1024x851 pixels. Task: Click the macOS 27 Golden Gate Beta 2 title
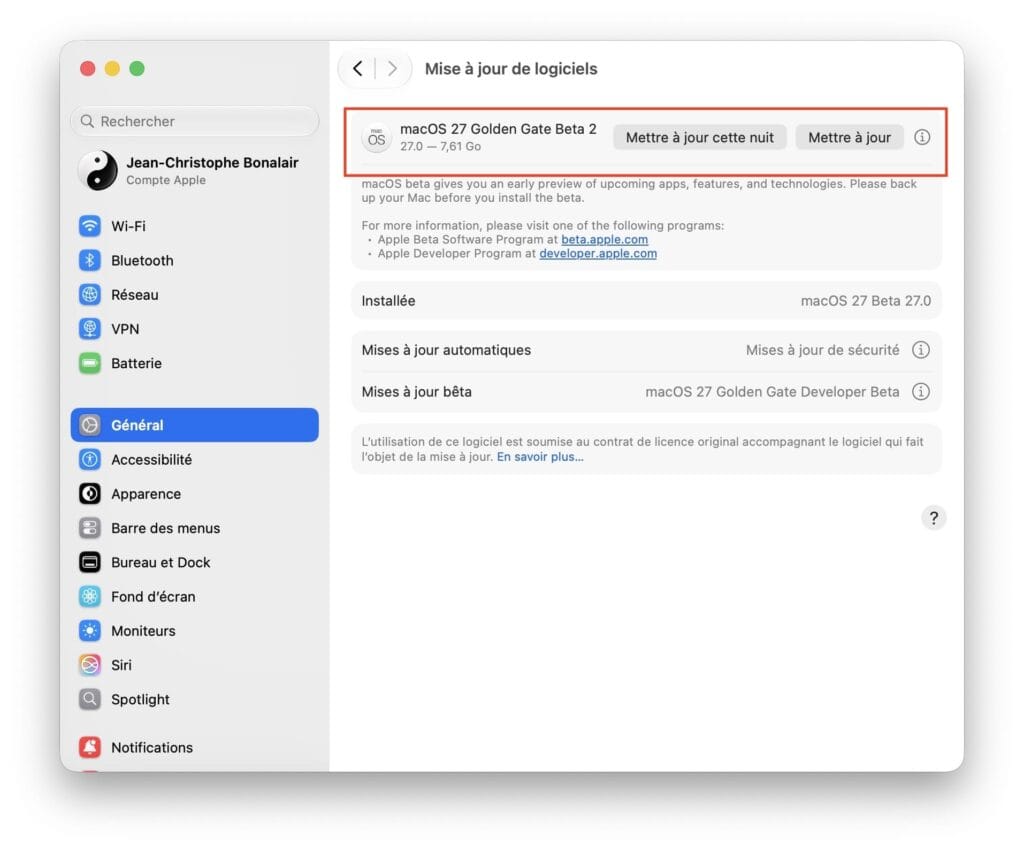498,129
